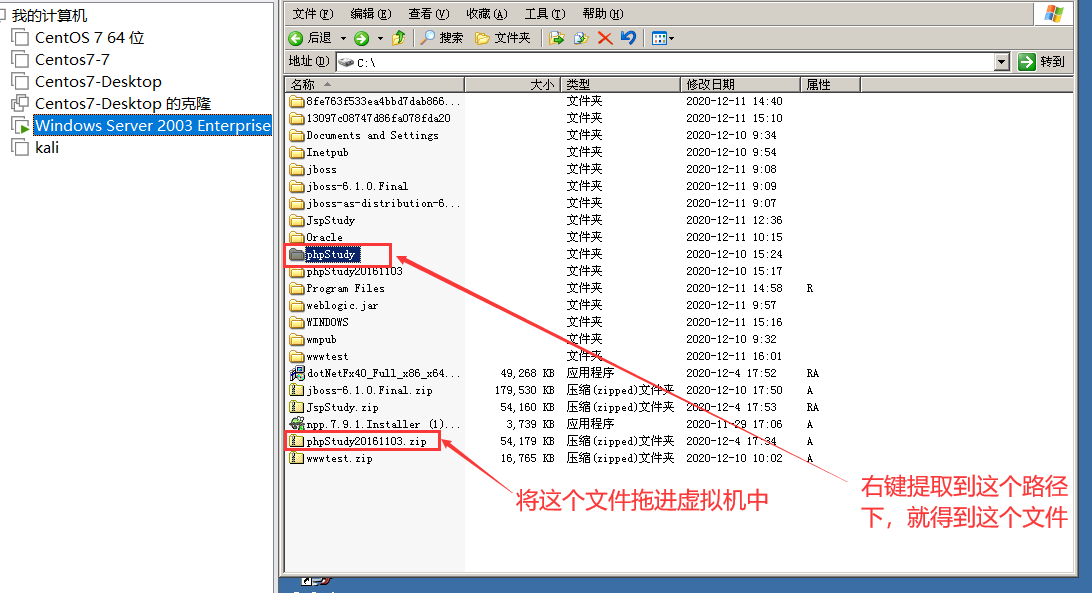This screenshot has width=1092, height=593.
Task: Select Centos7-Desktop 的克隆 virtual machine
Action: click(123, 104)
